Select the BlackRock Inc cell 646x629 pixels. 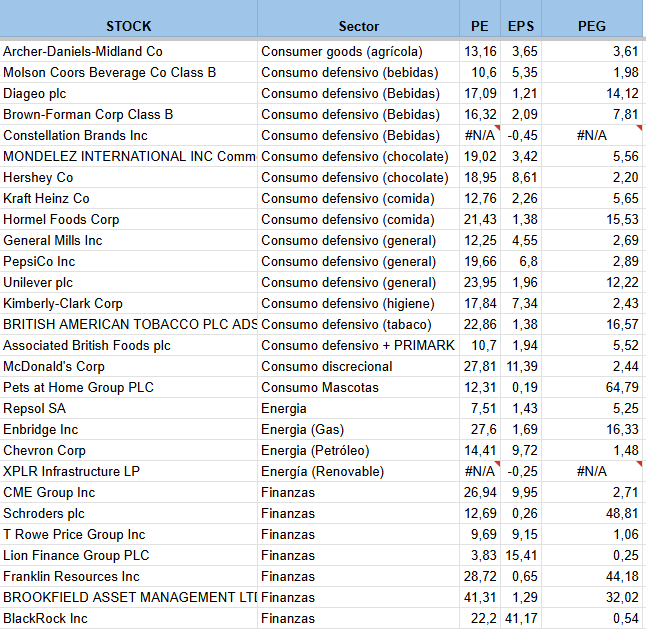[x=129, y=619]
